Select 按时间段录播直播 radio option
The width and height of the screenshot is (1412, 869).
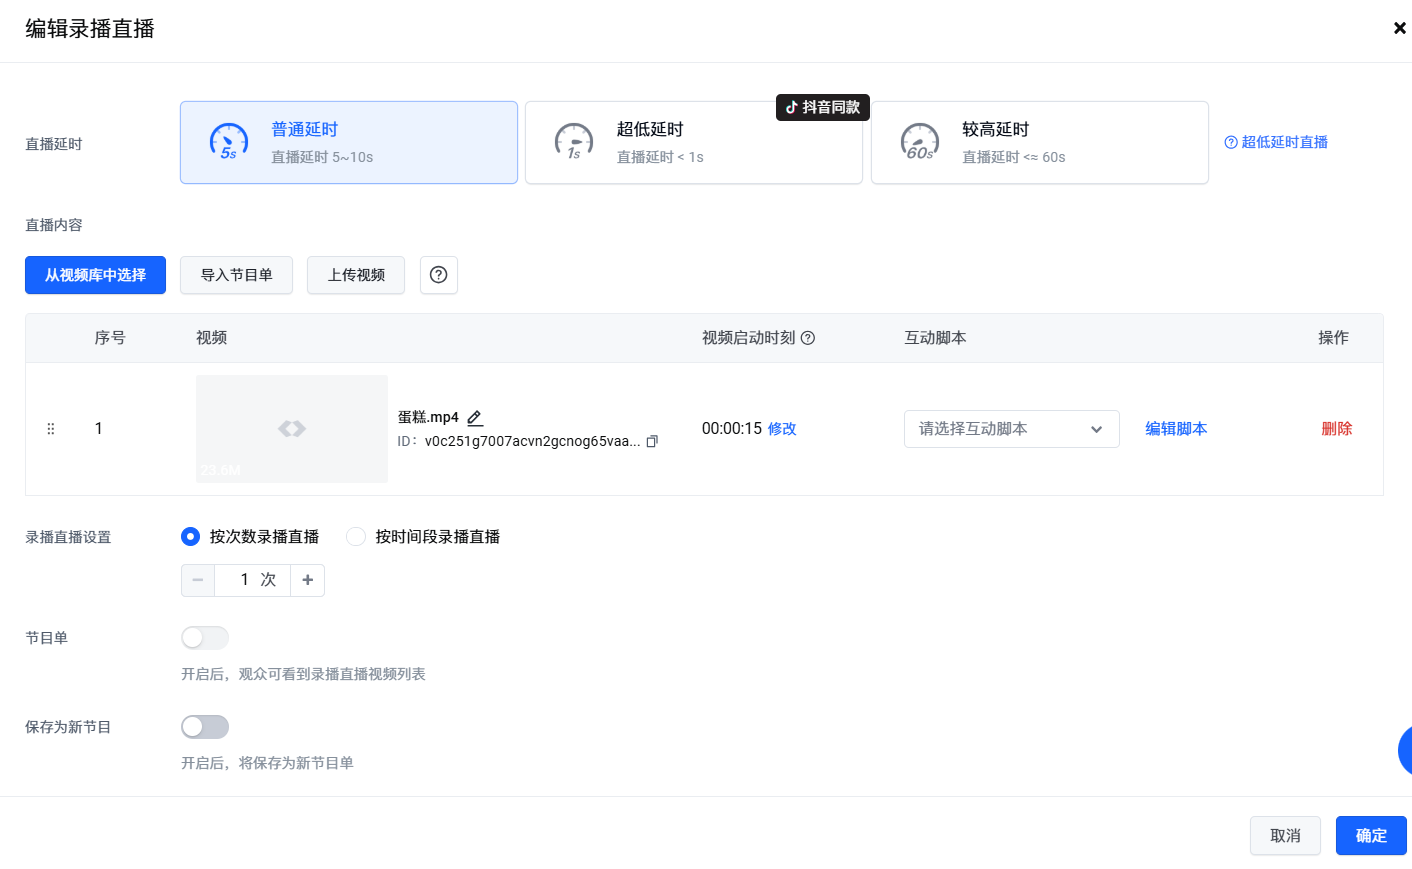[x=356, y=537]
